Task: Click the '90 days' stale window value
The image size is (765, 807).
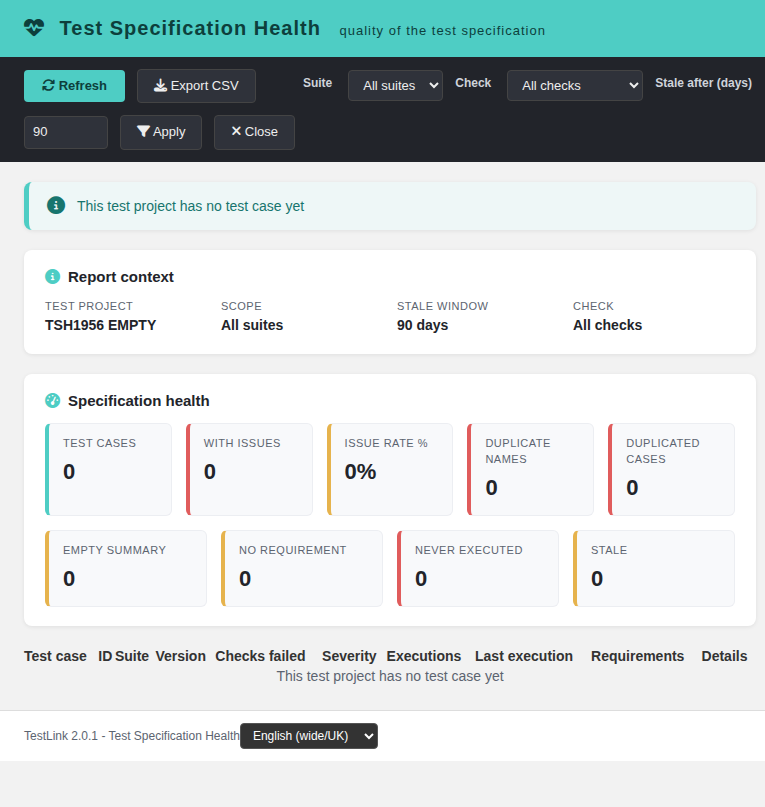Action: tap(422, 325)
